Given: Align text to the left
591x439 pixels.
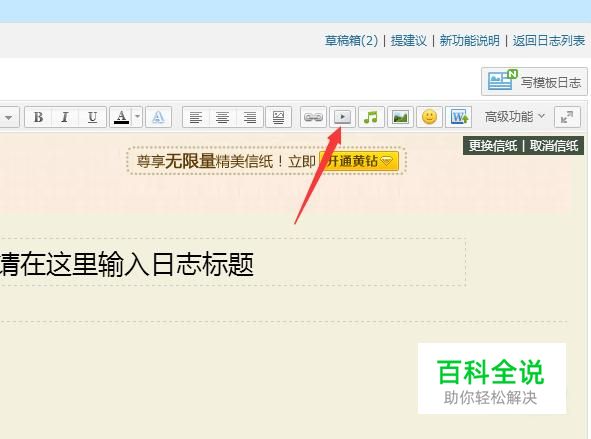Looking at the screenshot, I should coord(196,117).
